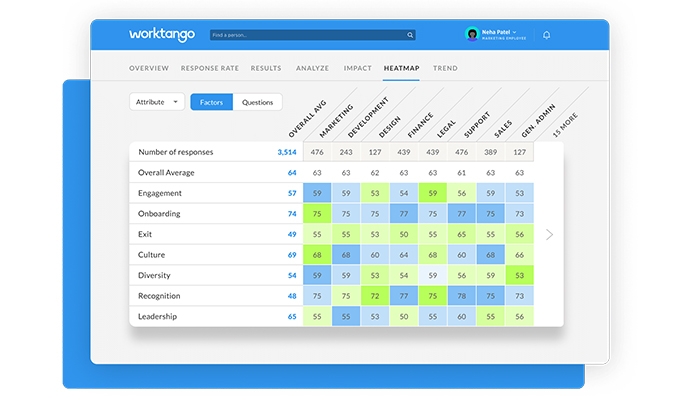Open the Attribute dropdown
The image size is (700, 400).
point(157,102)
